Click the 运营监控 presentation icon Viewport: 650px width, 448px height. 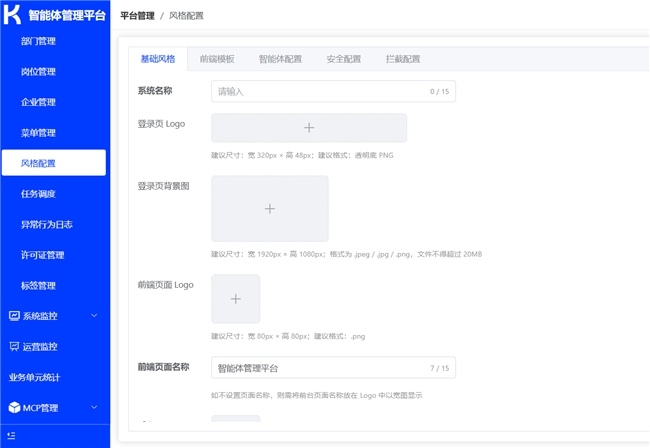tap(14, 346)
